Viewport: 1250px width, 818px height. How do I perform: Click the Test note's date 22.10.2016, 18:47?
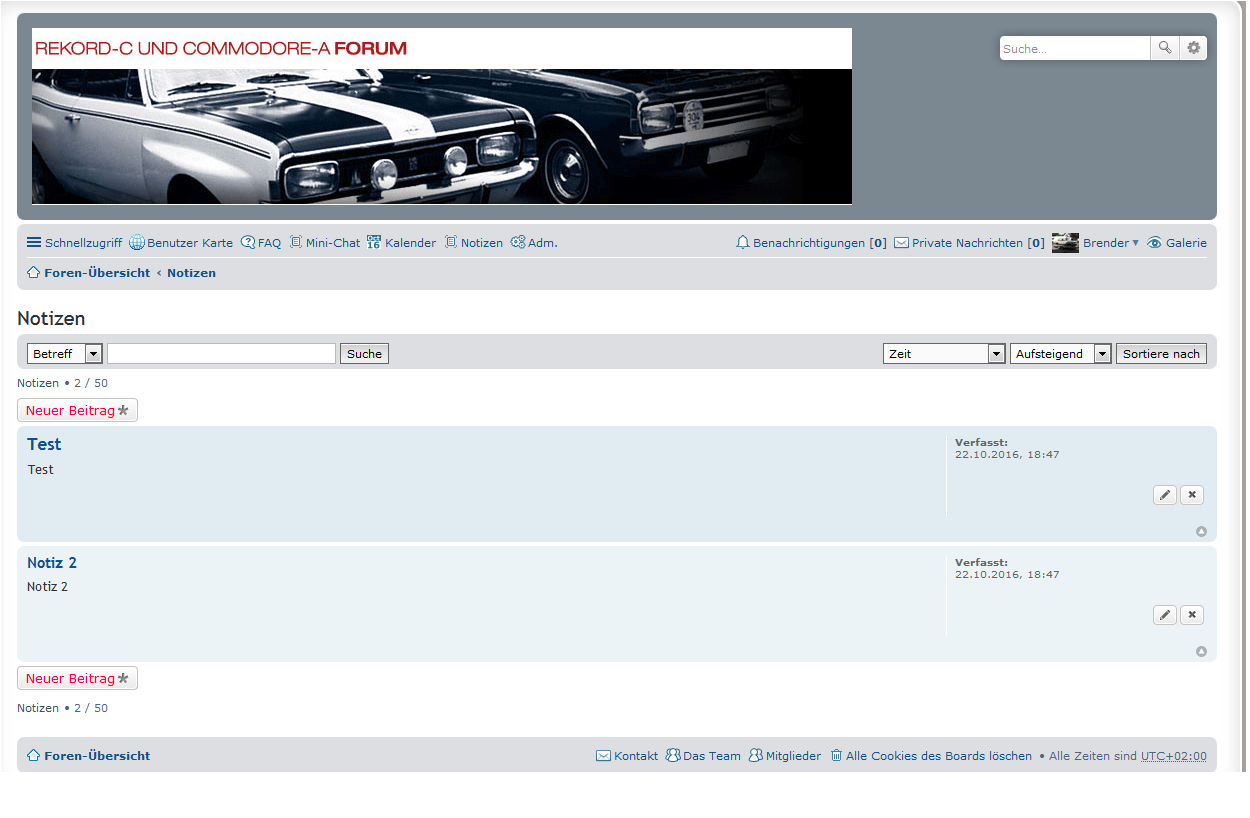(x=1007, y=455)
